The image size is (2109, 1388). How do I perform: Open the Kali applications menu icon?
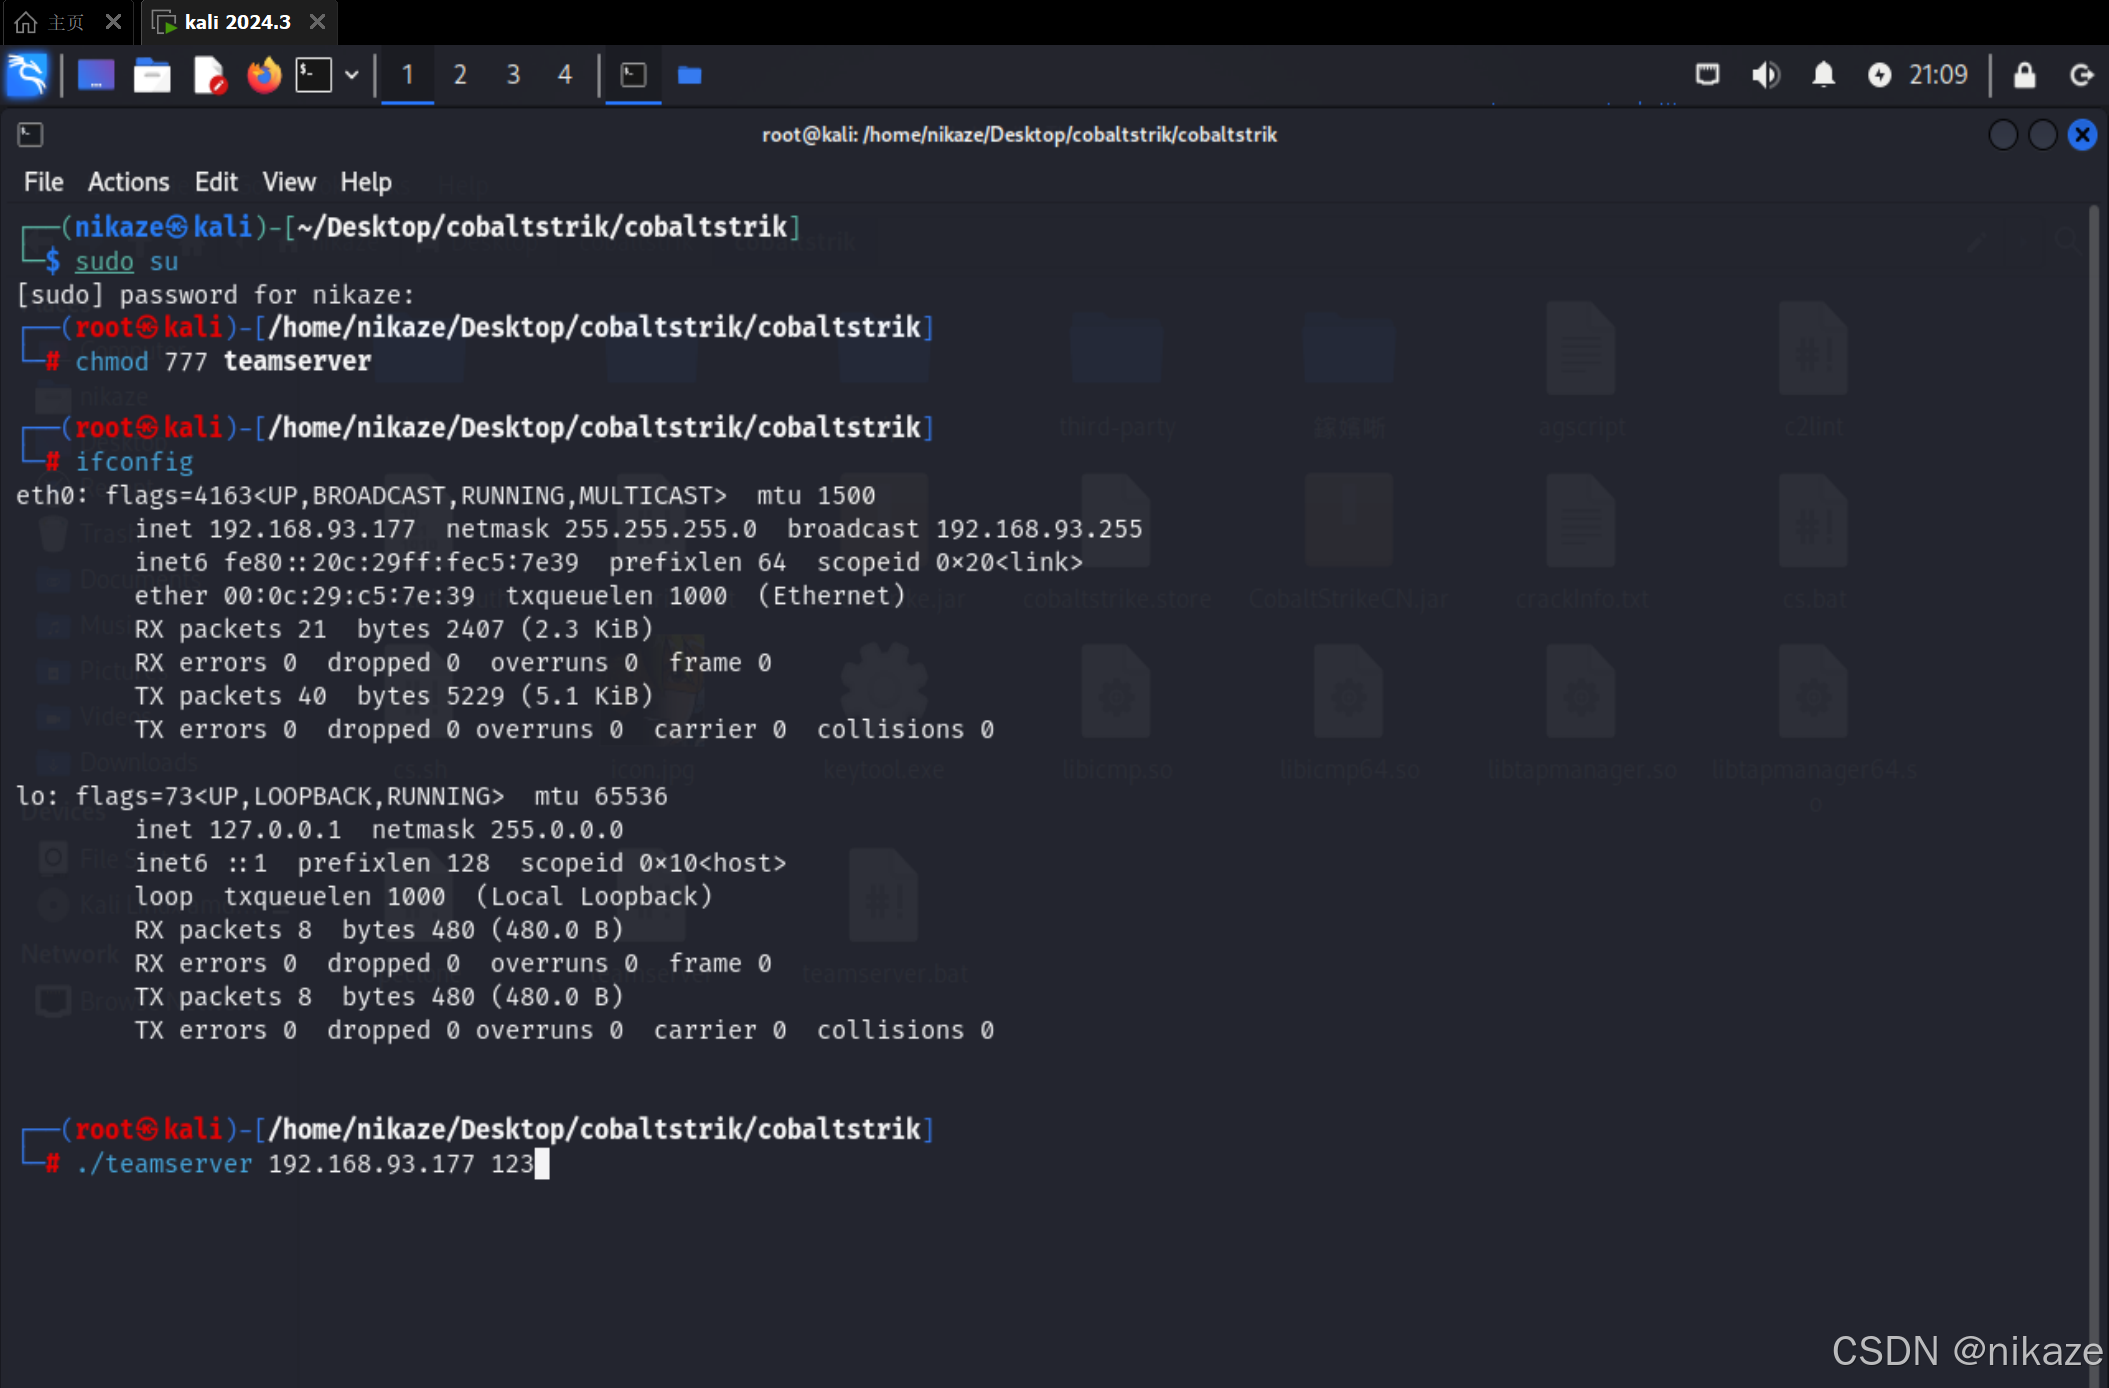click(27, 75)
